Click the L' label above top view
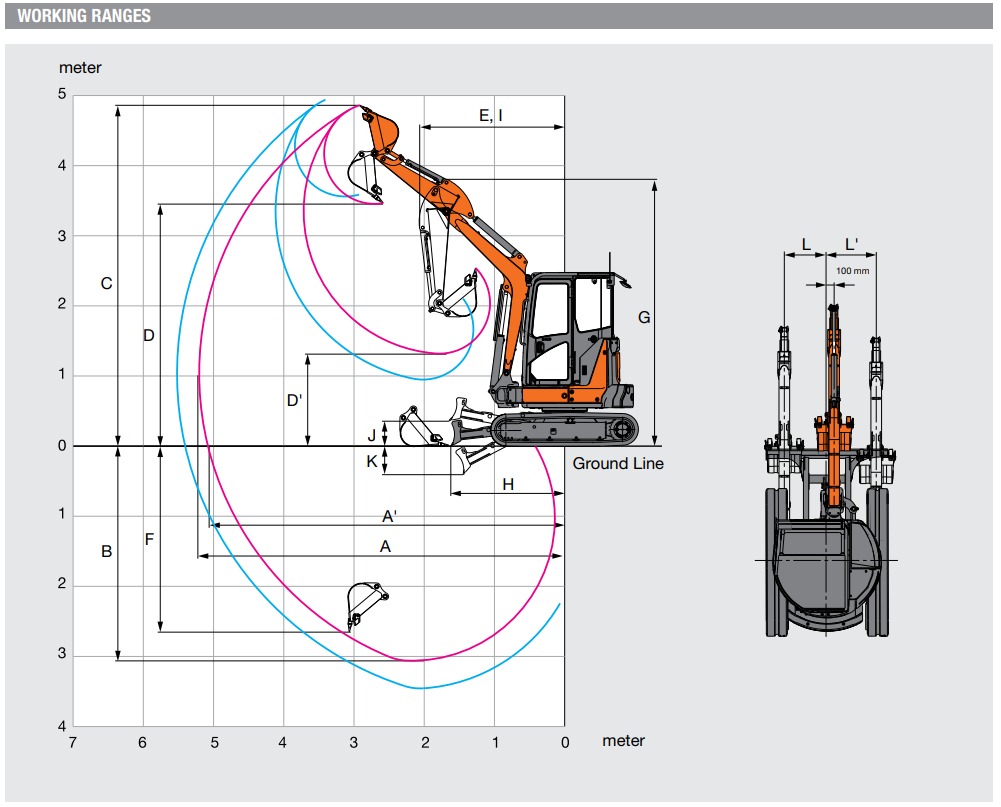1001x807 pixels. [x=851, y=243]
